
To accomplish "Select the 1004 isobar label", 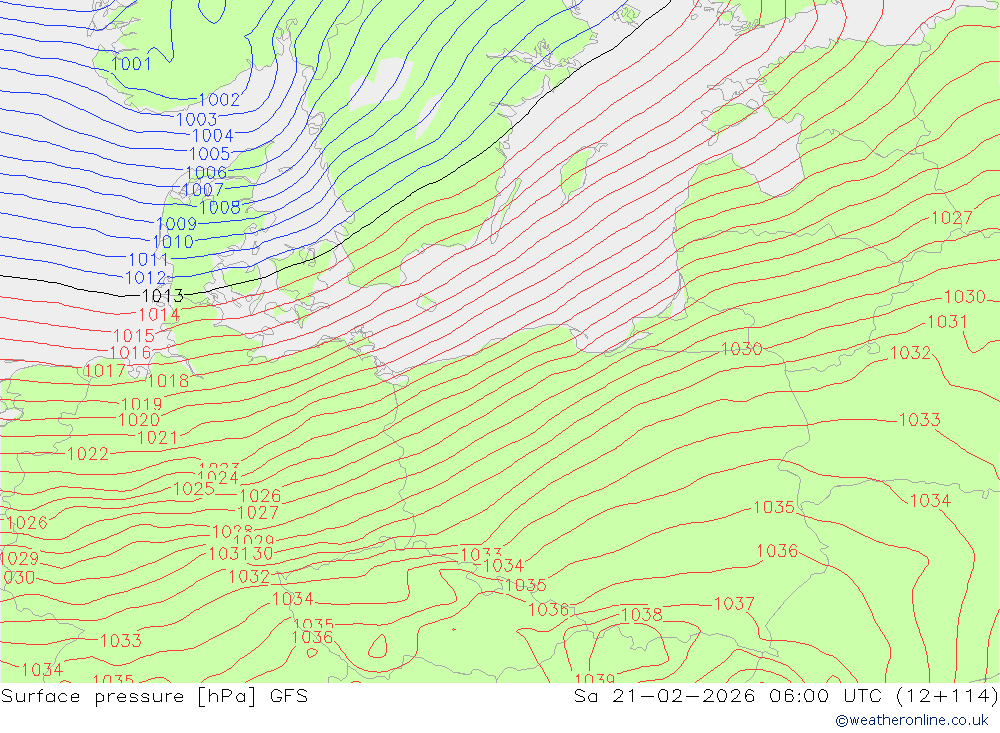I will [x=213, y=135].
